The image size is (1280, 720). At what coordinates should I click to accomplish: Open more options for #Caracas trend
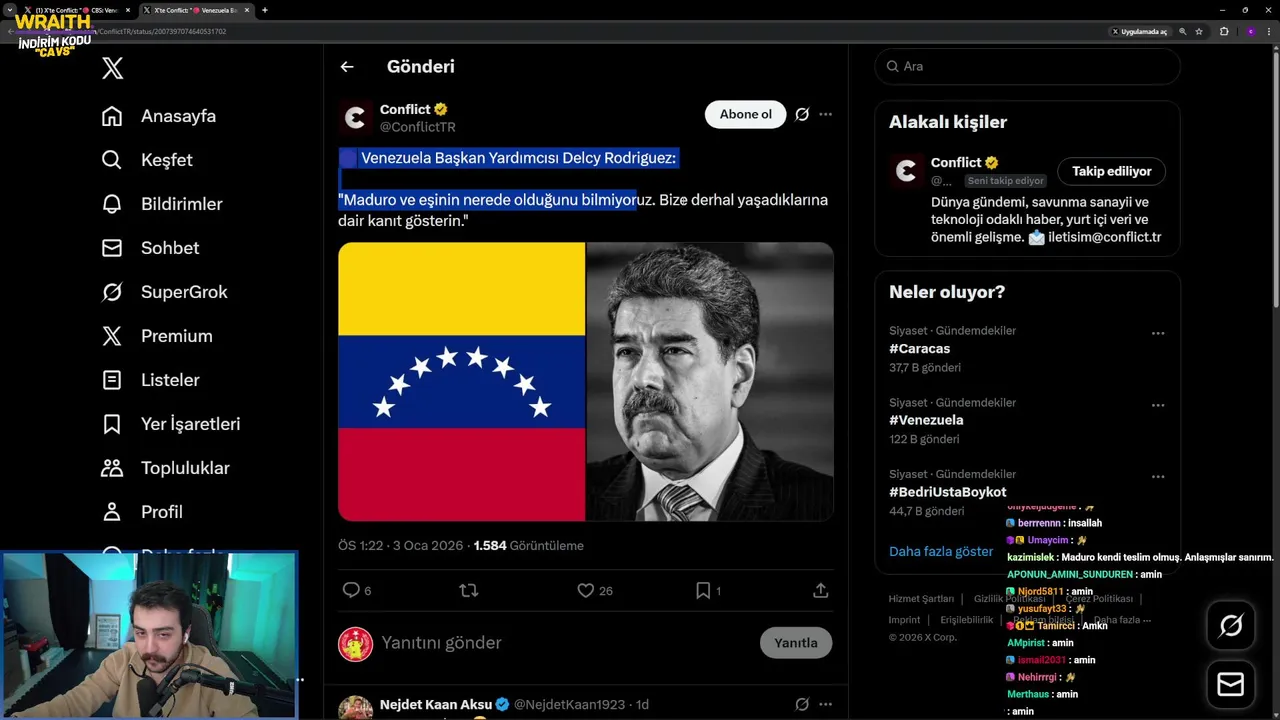click(1158, 333)
